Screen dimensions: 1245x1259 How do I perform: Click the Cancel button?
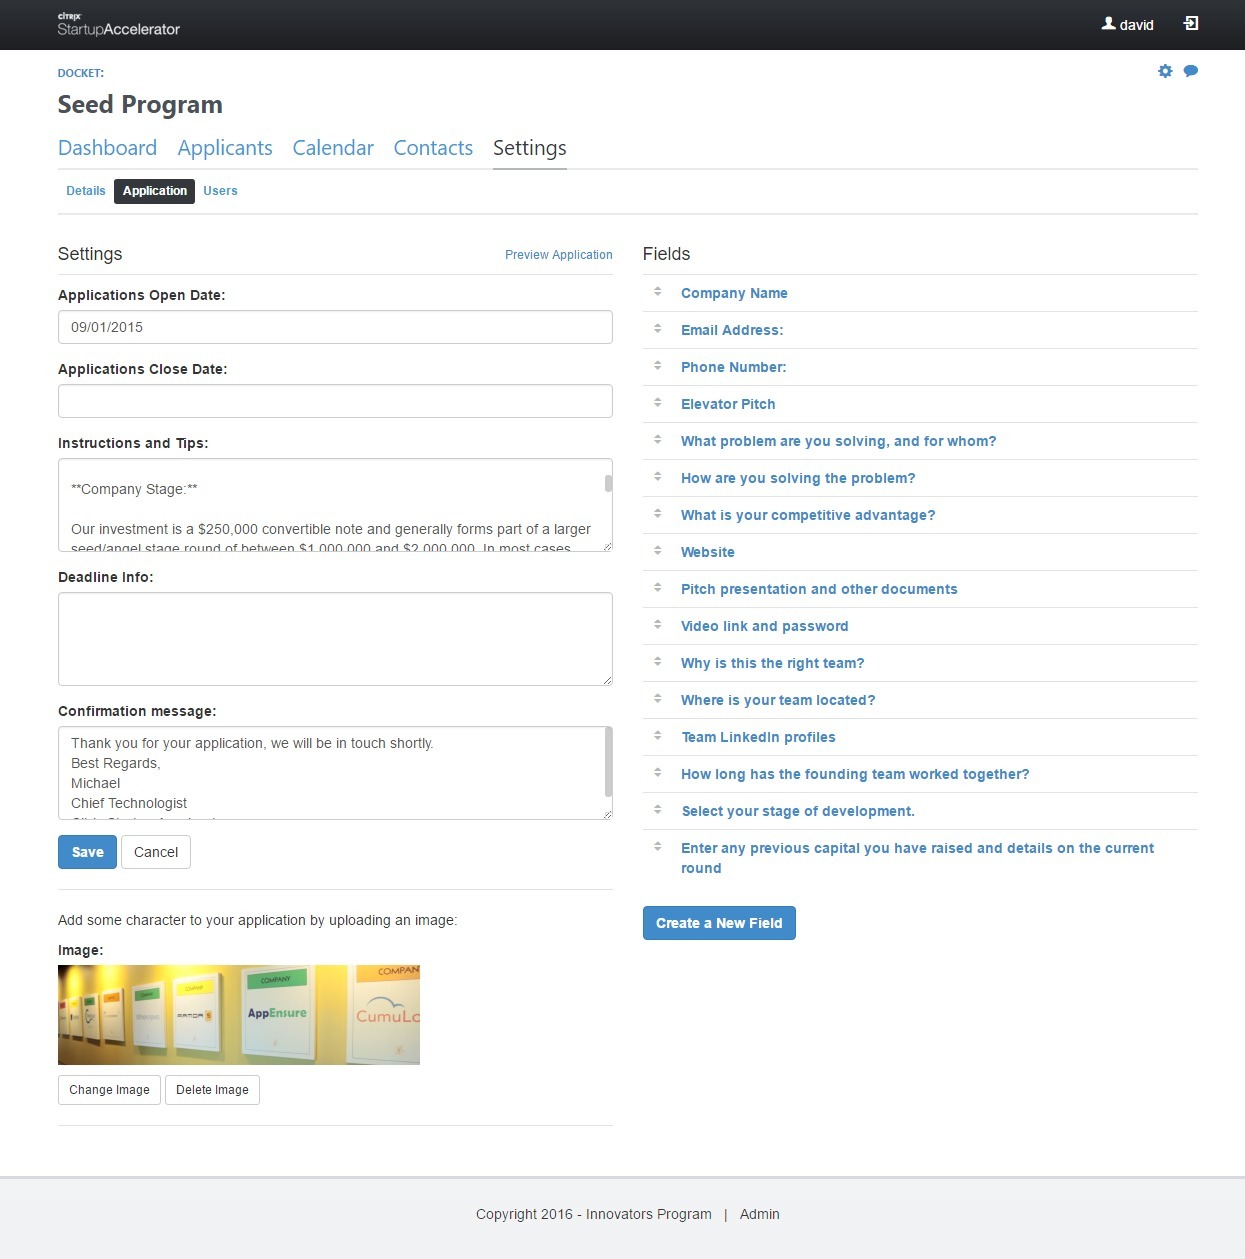click(x=156, y=852)
